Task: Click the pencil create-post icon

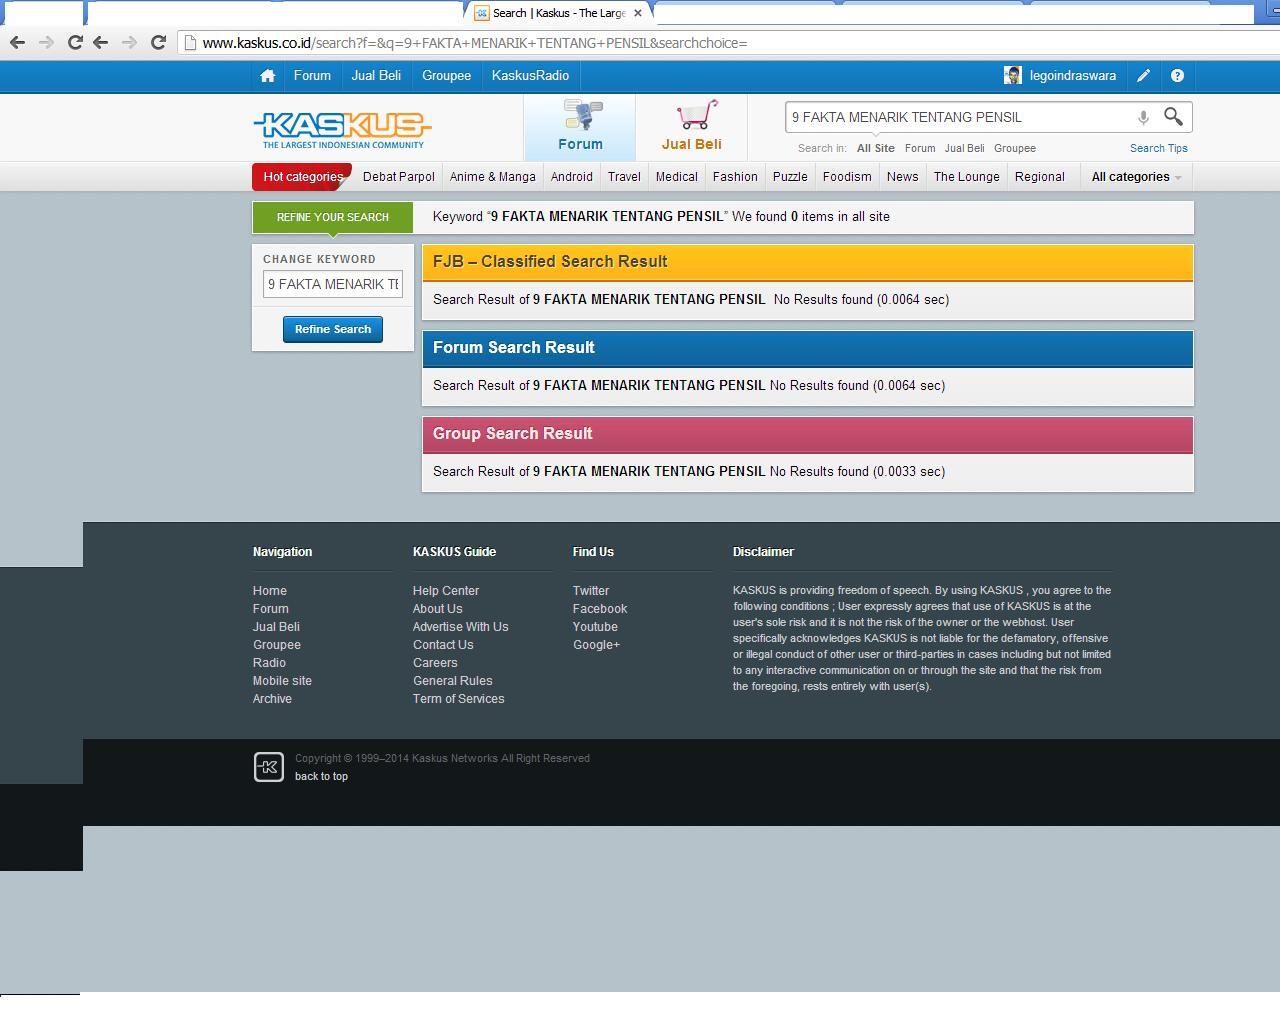Action: 1144,76
